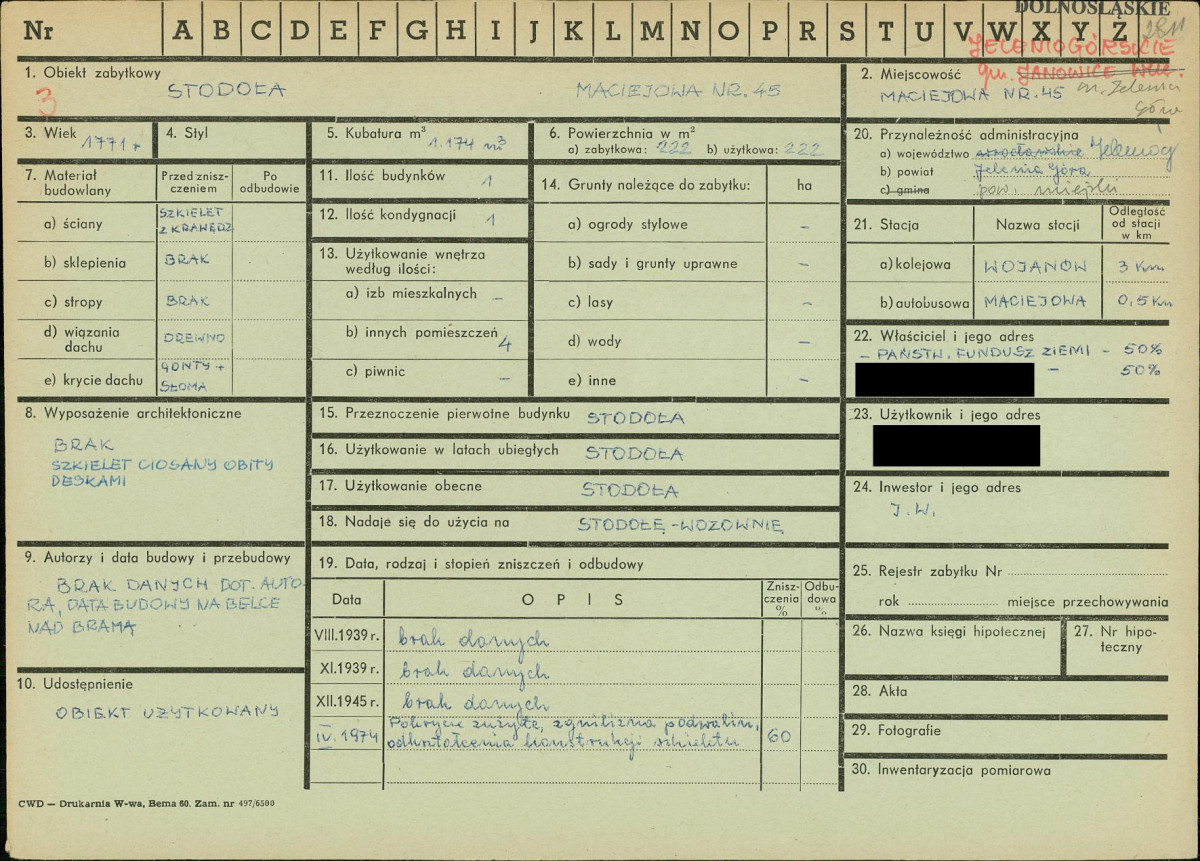This screenshot has width=1200, height=861.
Task: Select 'MACIEJOWA NR. 45' under Miejscowość
Action: tap(970, 96)
